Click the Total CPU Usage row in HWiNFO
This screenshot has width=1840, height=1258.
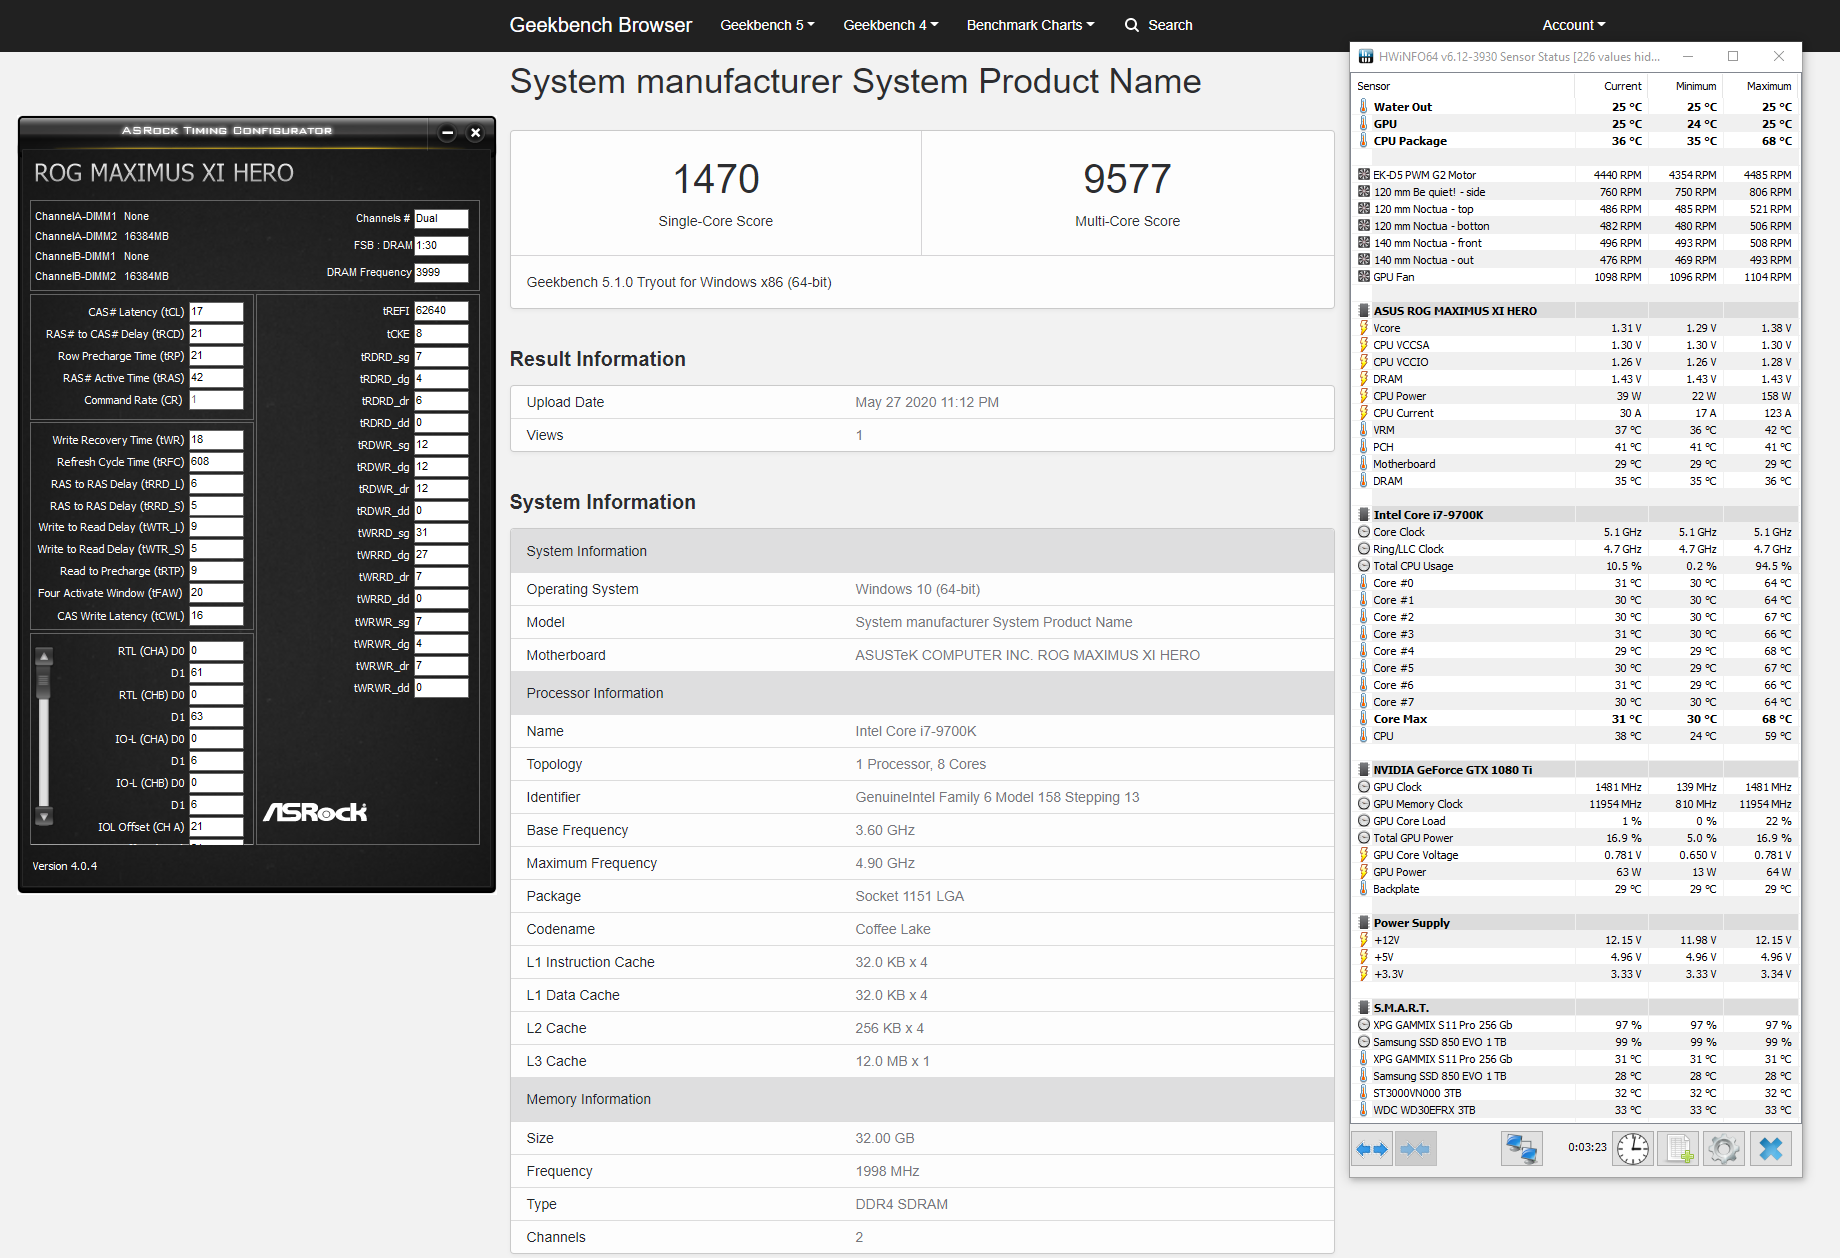tap(1575, 566)
